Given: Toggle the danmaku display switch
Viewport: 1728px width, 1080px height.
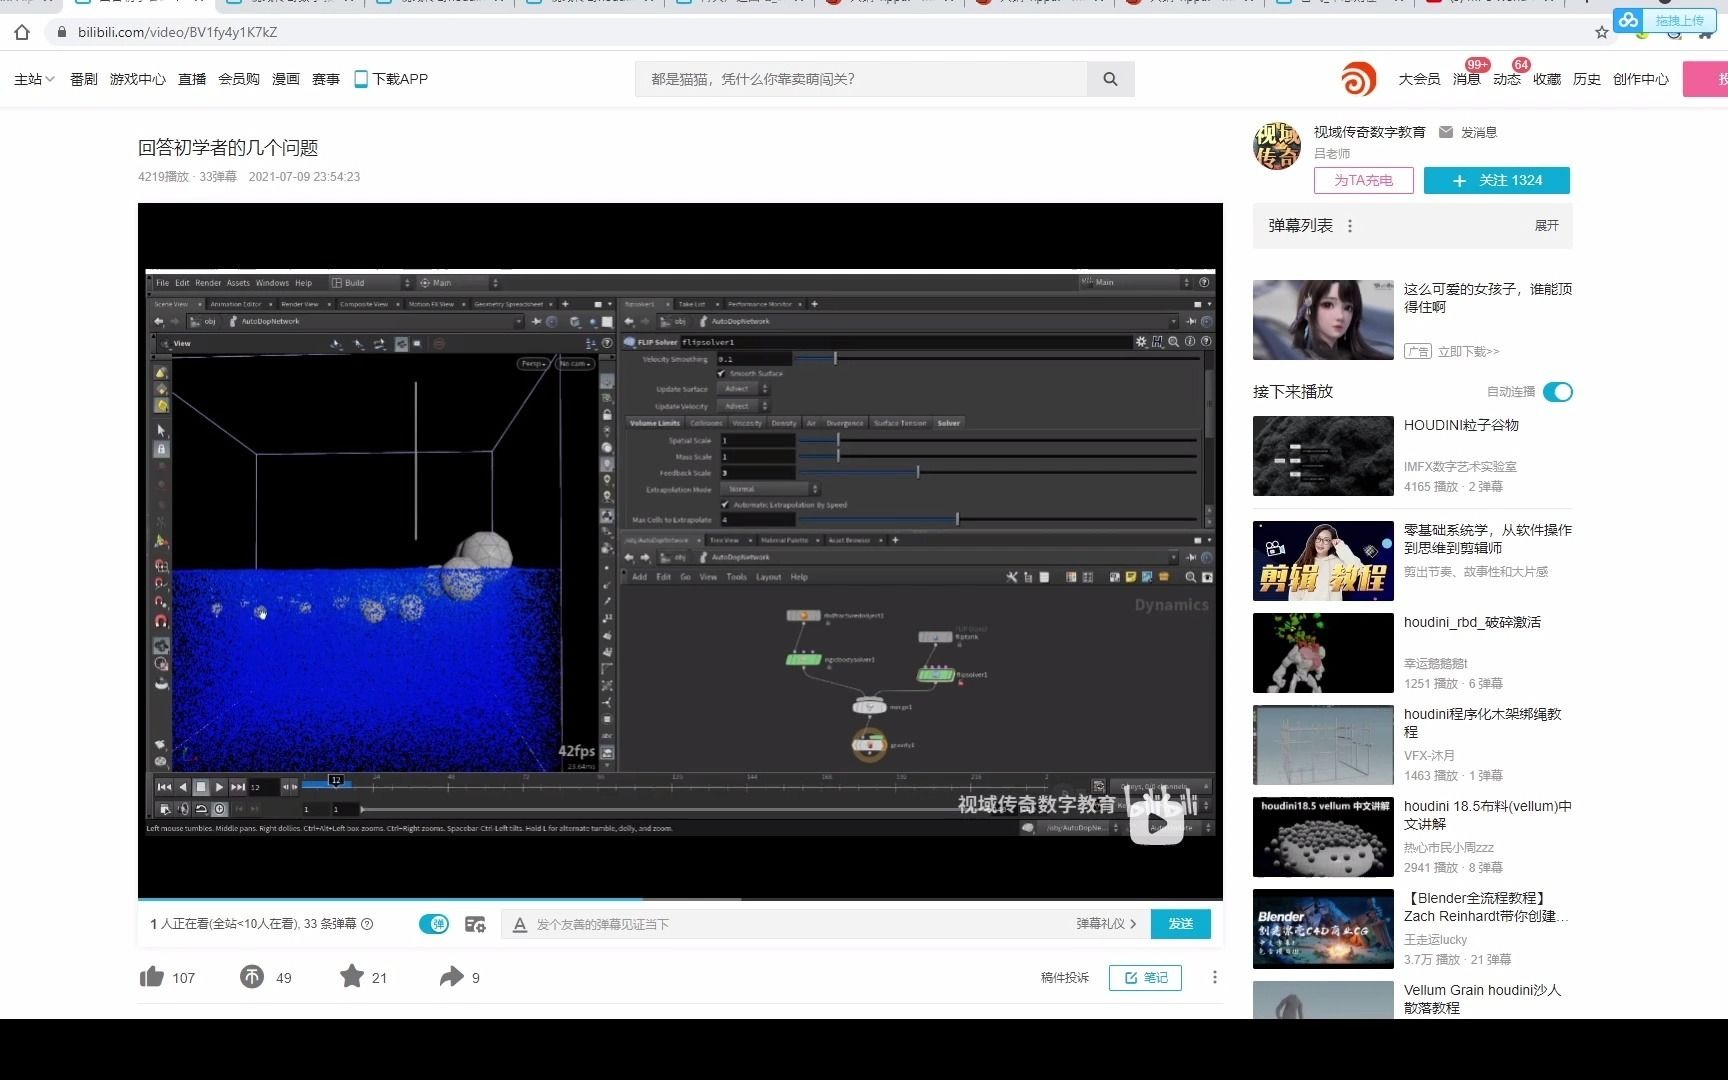Looking at the screenshot, I should pyautogui.click(x=434, y=924).
